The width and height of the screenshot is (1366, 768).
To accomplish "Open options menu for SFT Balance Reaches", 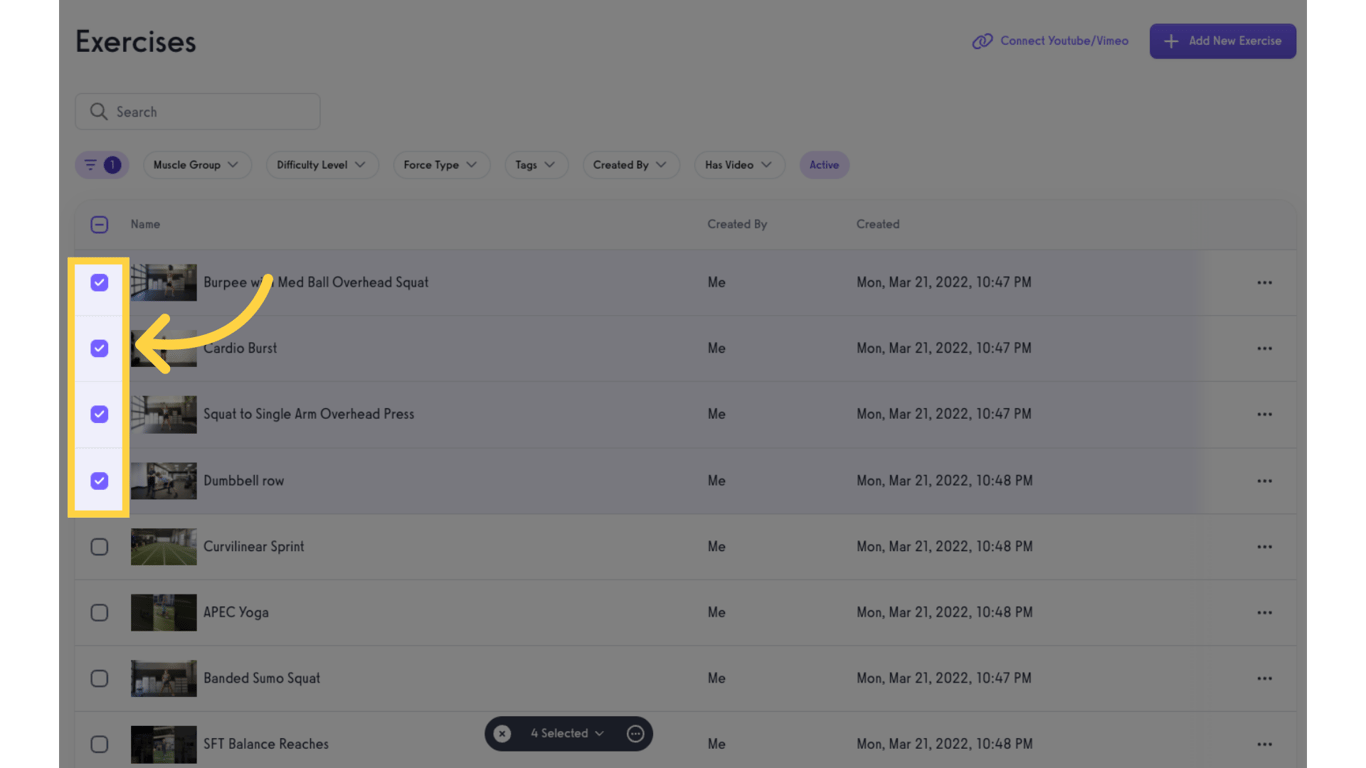I will coord(1264,744).
